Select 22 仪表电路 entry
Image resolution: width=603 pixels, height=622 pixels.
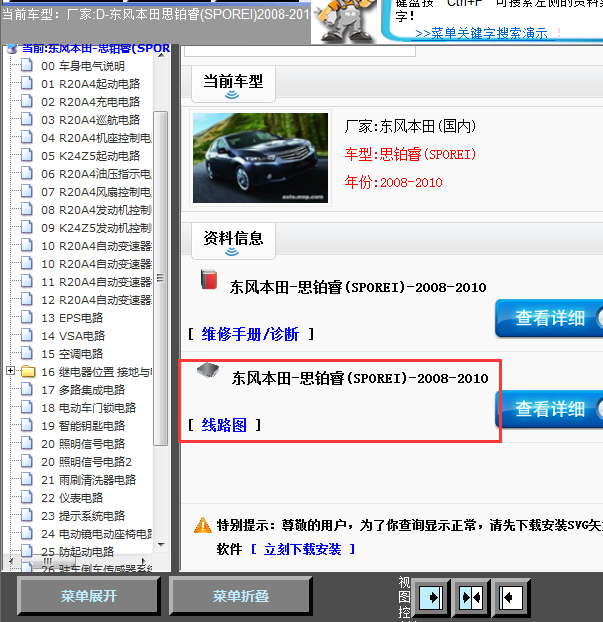pyautogui.click(x=72, y=498)
